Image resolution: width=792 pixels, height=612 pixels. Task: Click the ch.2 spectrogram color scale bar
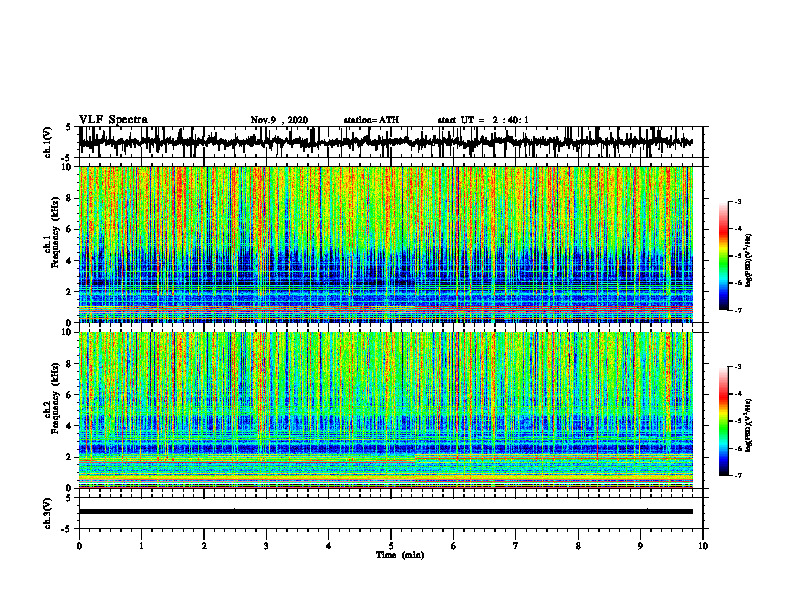point(723,421)
